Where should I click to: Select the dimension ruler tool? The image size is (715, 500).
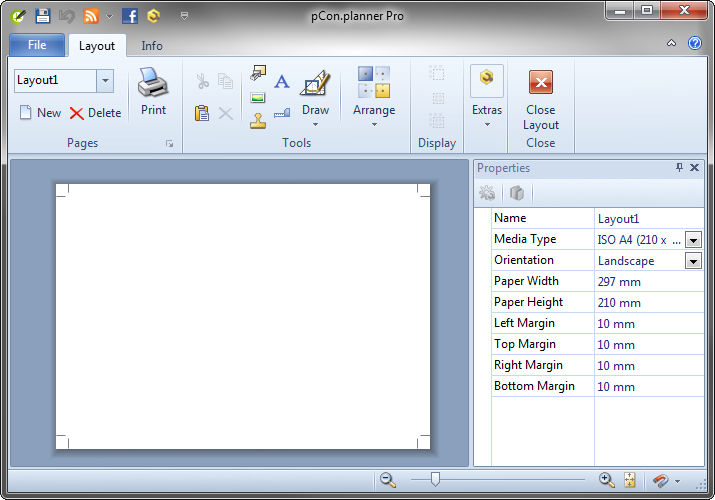point(282,113)
